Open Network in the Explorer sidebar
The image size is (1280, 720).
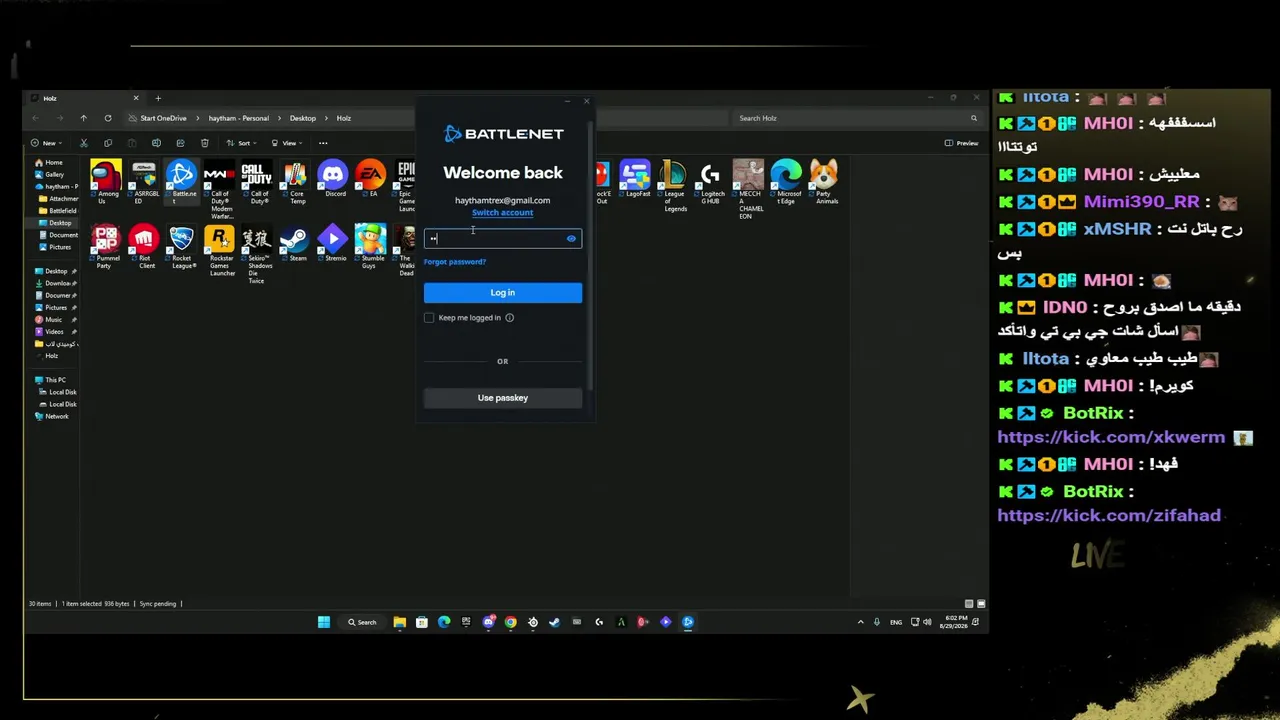pos(52,416)
